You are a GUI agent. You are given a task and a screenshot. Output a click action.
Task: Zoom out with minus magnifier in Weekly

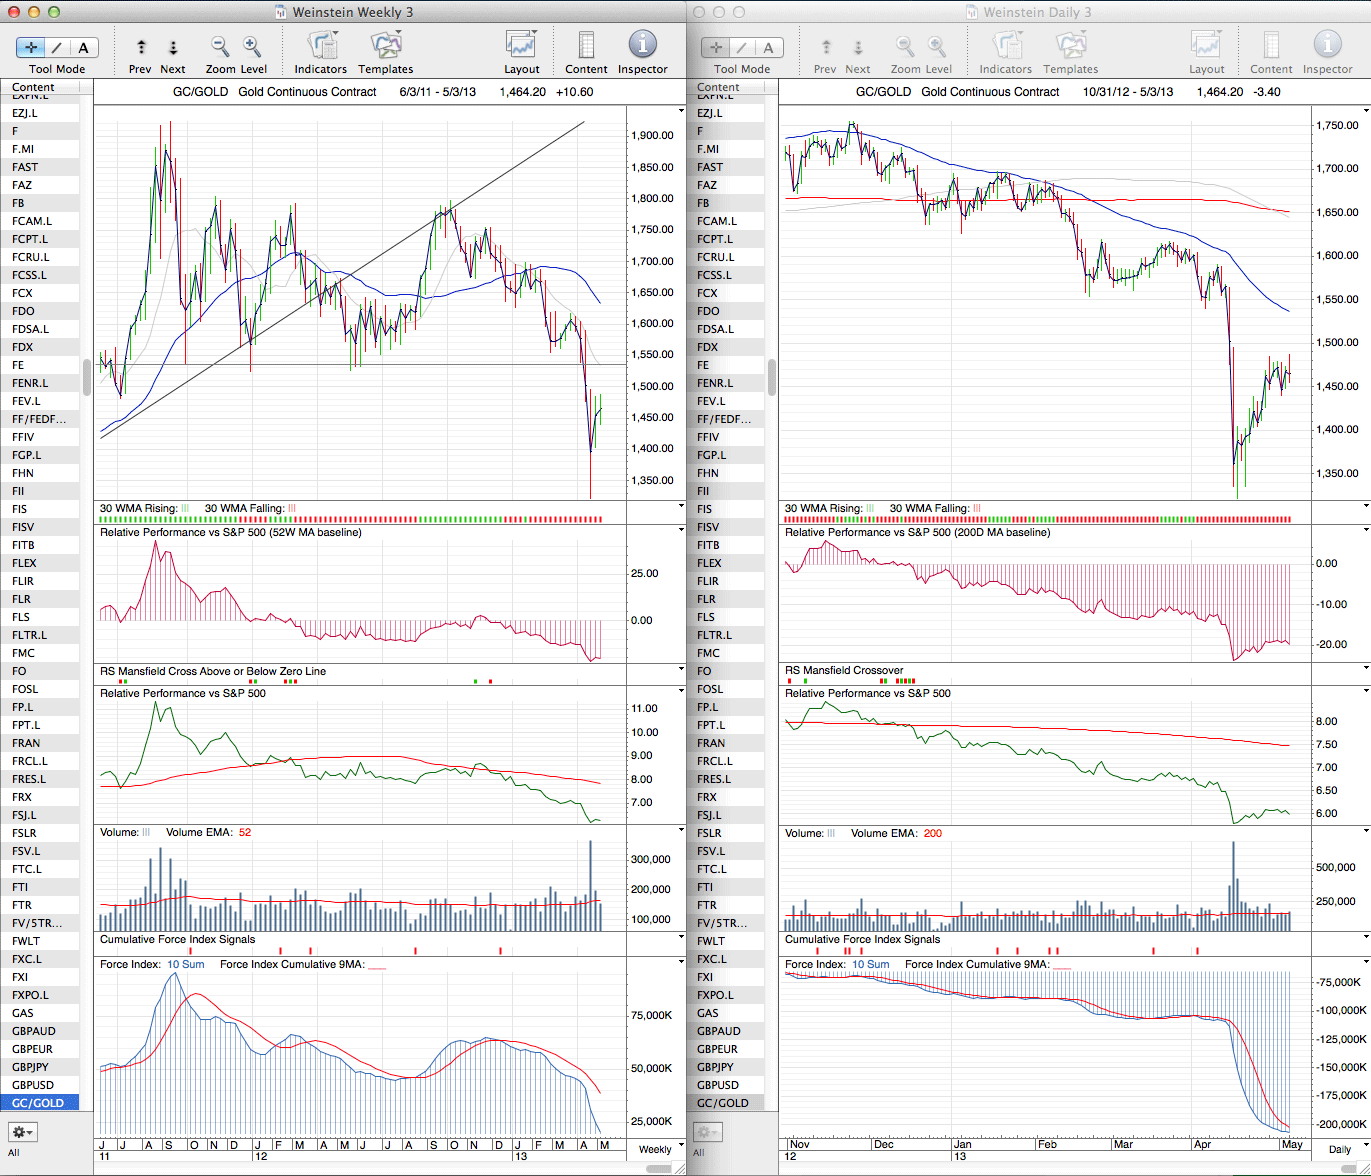click(x=220, y=47)
